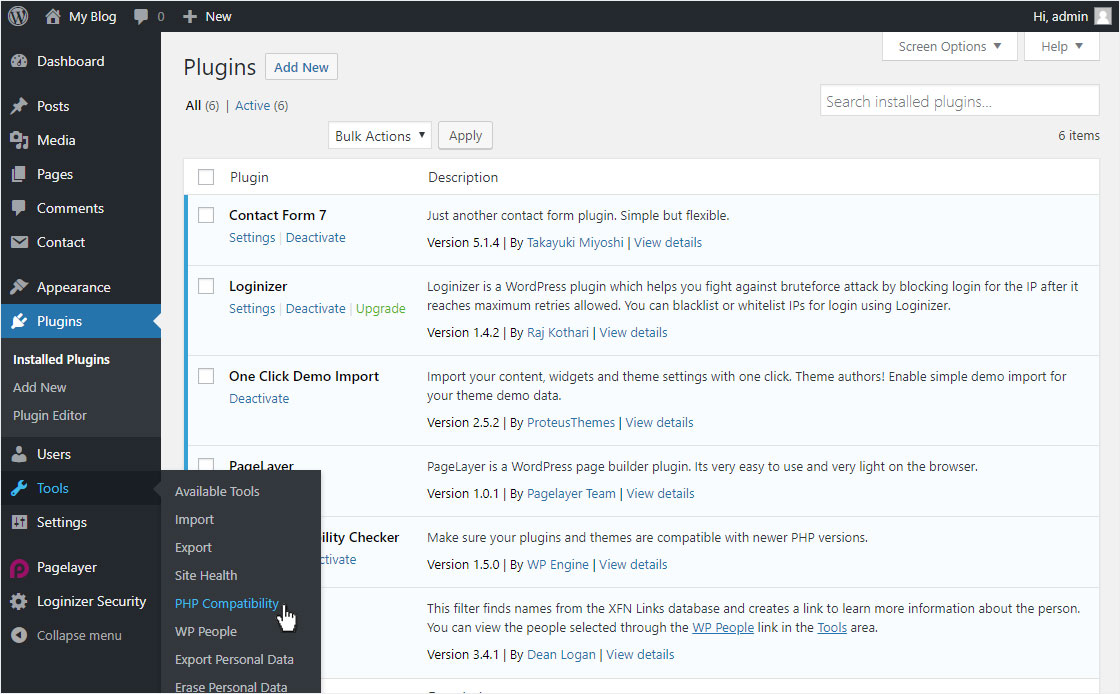Click the WordPress logo icon
The height and width of the screenshot is (694, 1120).
(x=18, y=16)
